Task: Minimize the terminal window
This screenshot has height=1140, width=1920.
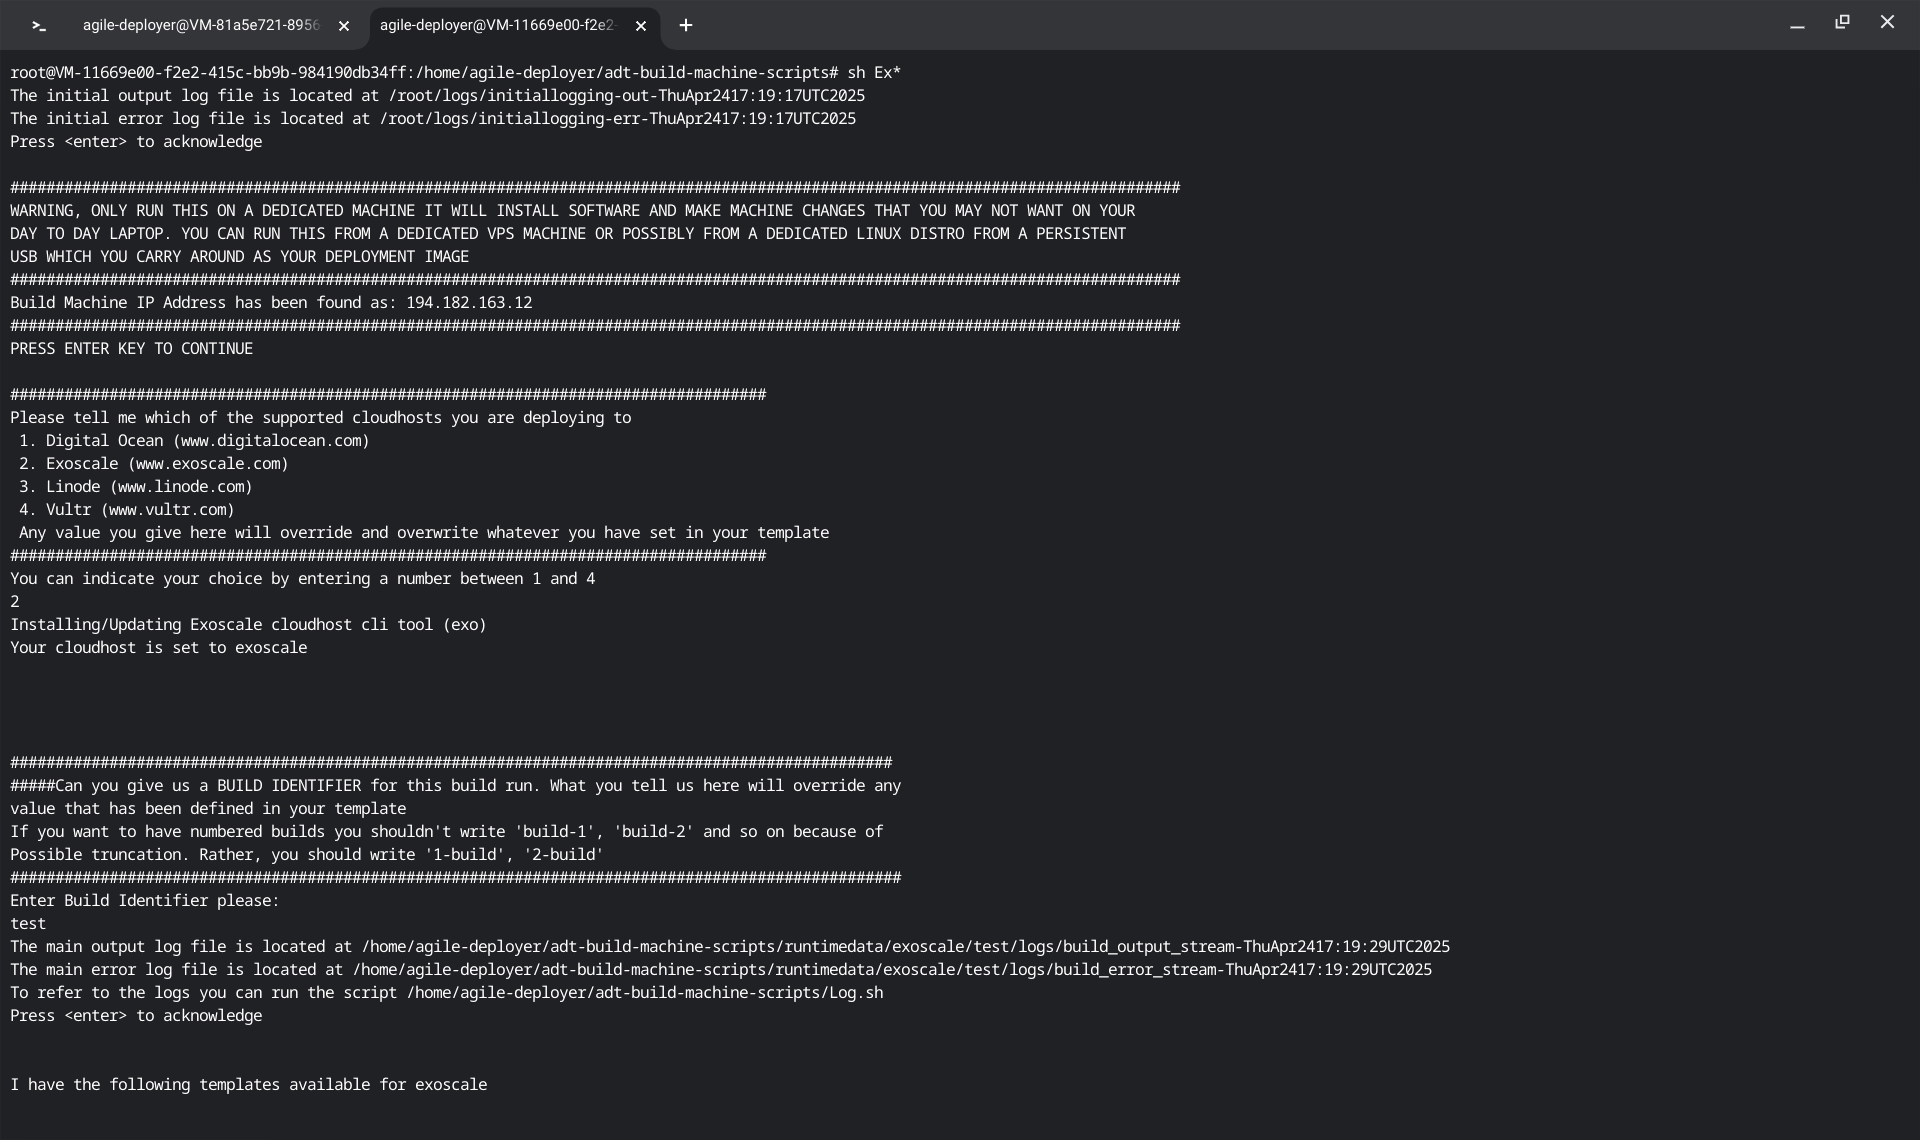Action: (1797, 24)
